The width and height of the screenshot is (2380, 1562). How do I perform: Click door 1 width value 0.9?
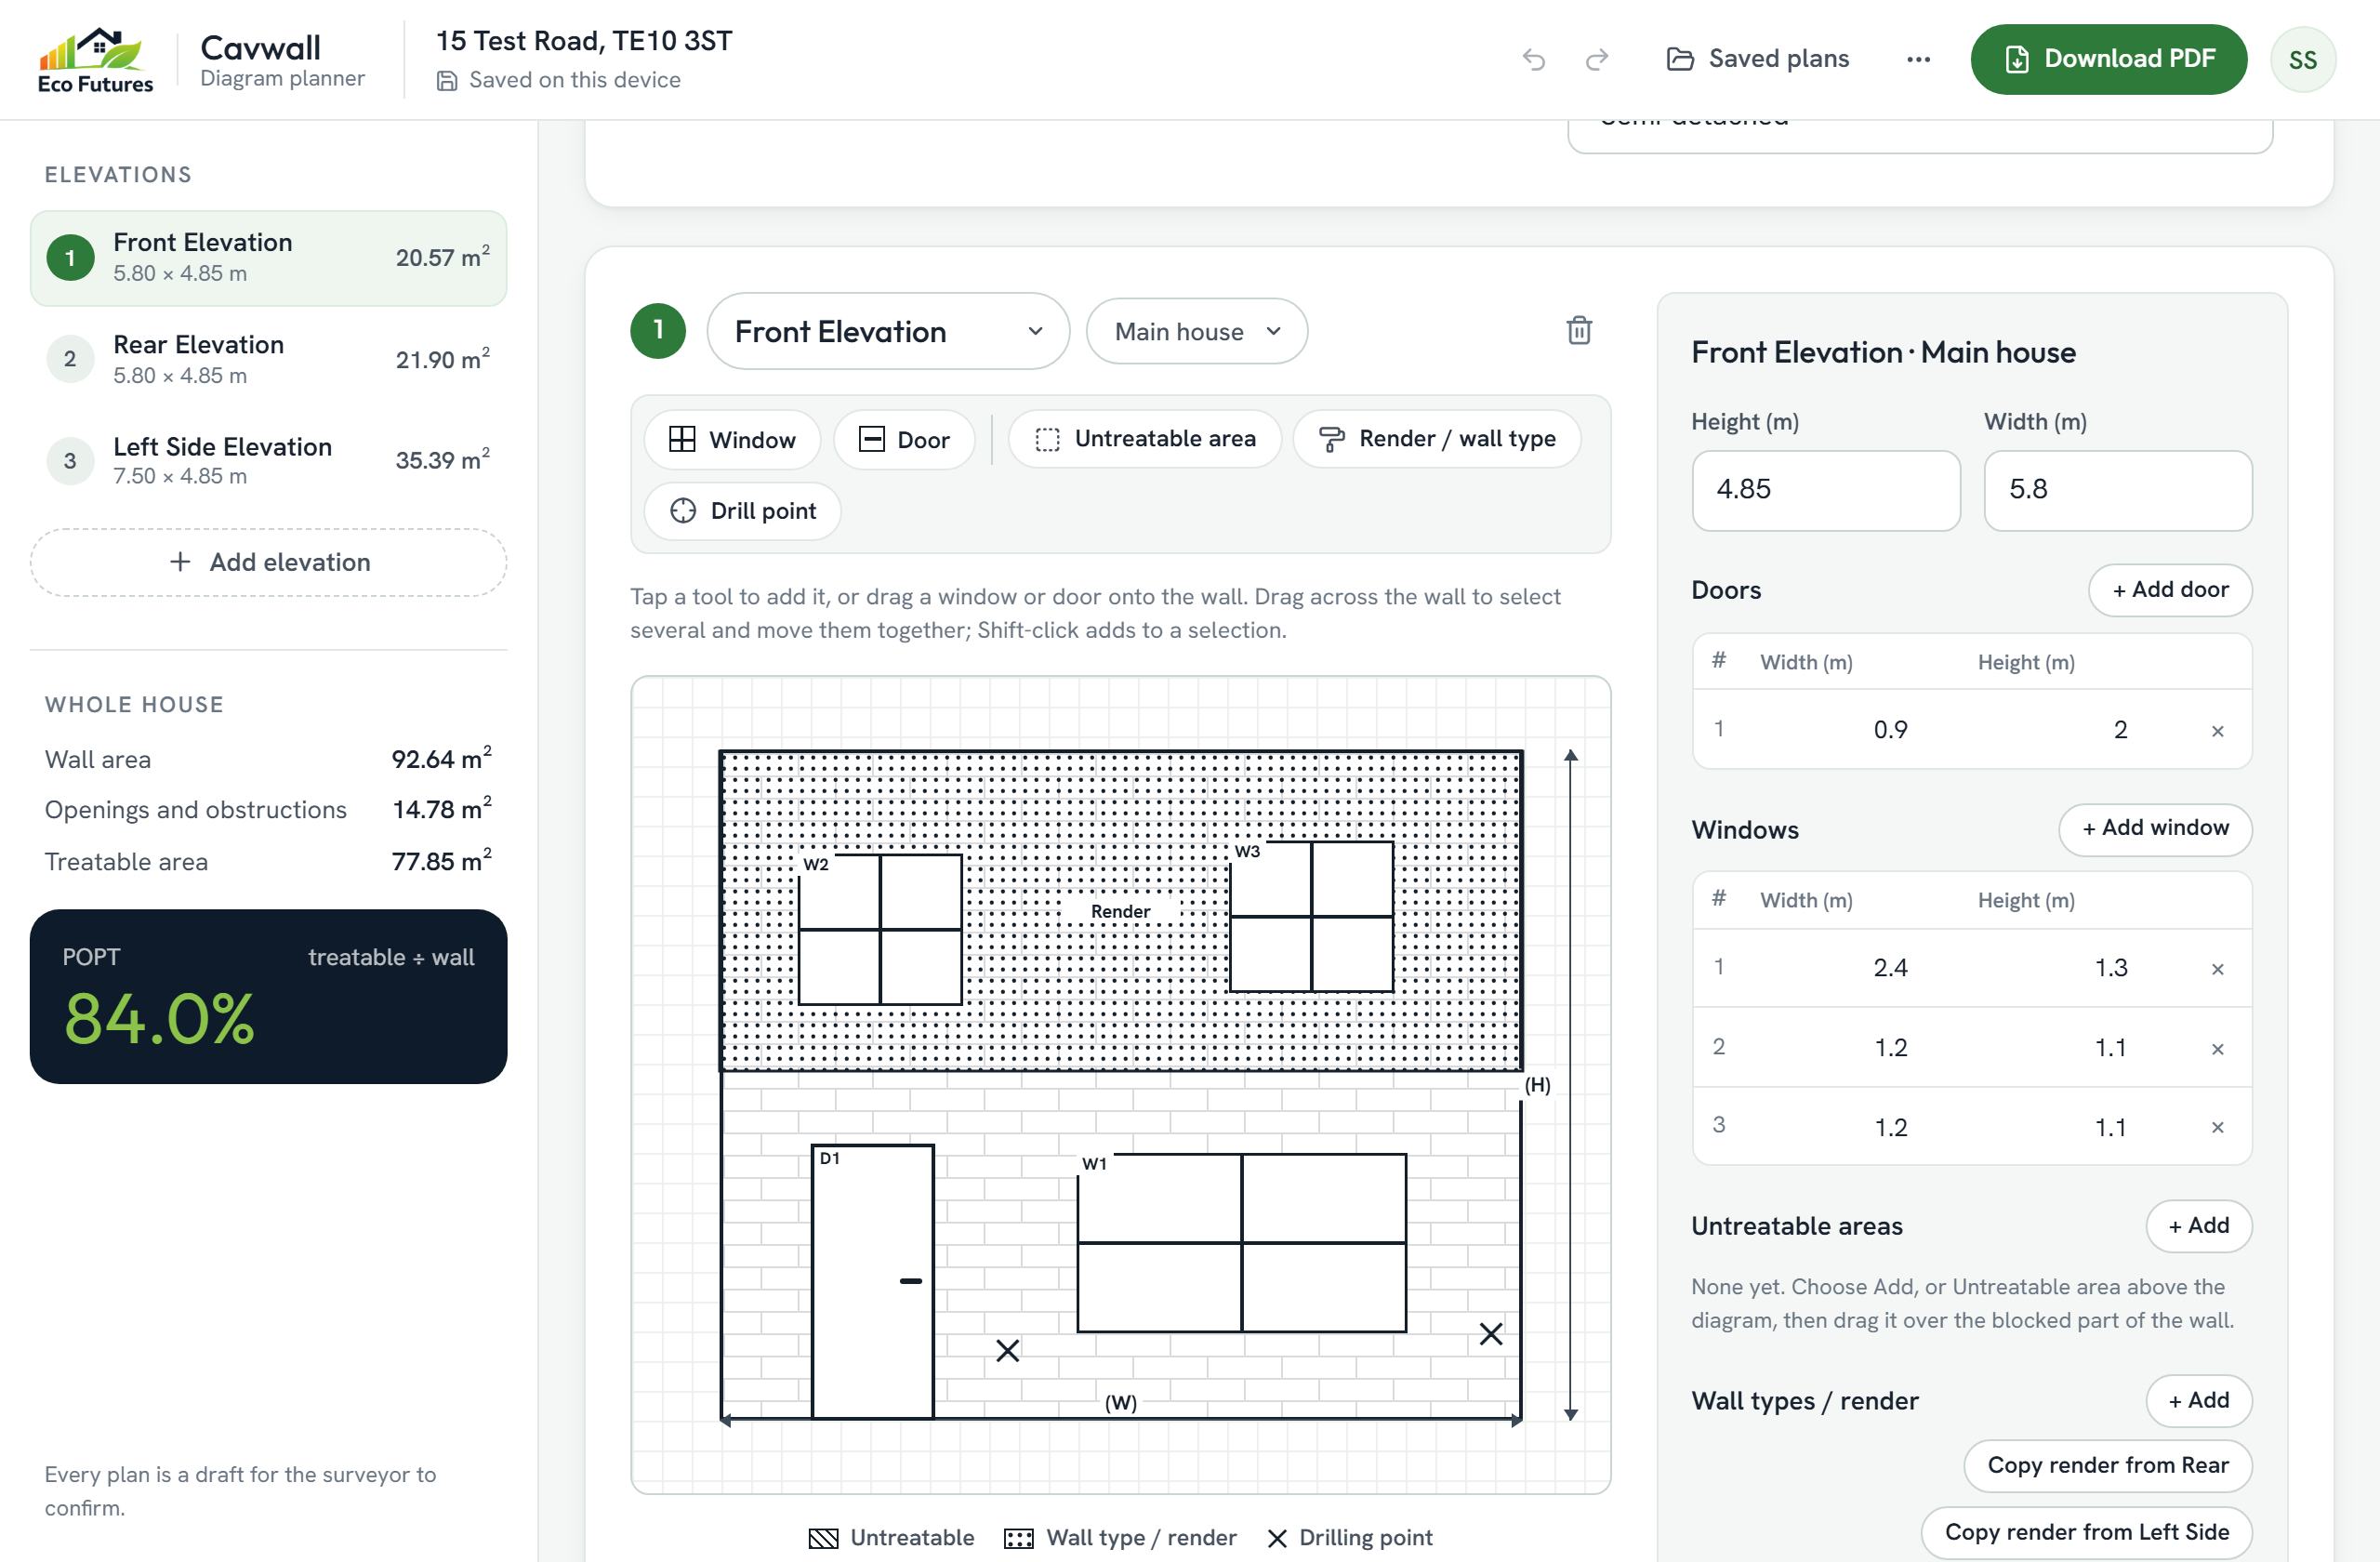pyautogui.click(x=1890, y=729)
